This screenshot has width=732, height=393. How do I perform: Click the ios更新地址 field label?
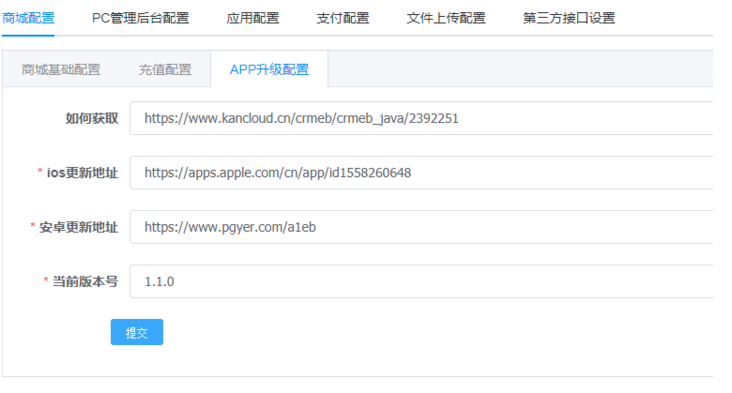click(x=82, y=173)
